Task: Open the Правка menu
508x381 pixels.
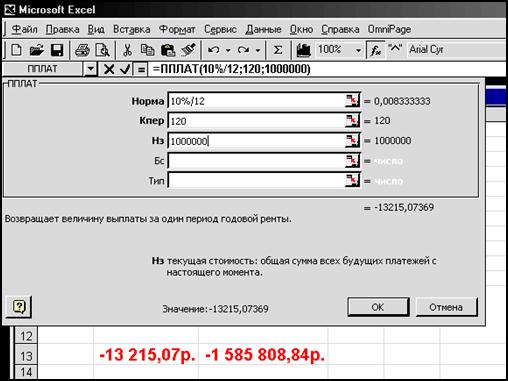Action: pos(62,30)
